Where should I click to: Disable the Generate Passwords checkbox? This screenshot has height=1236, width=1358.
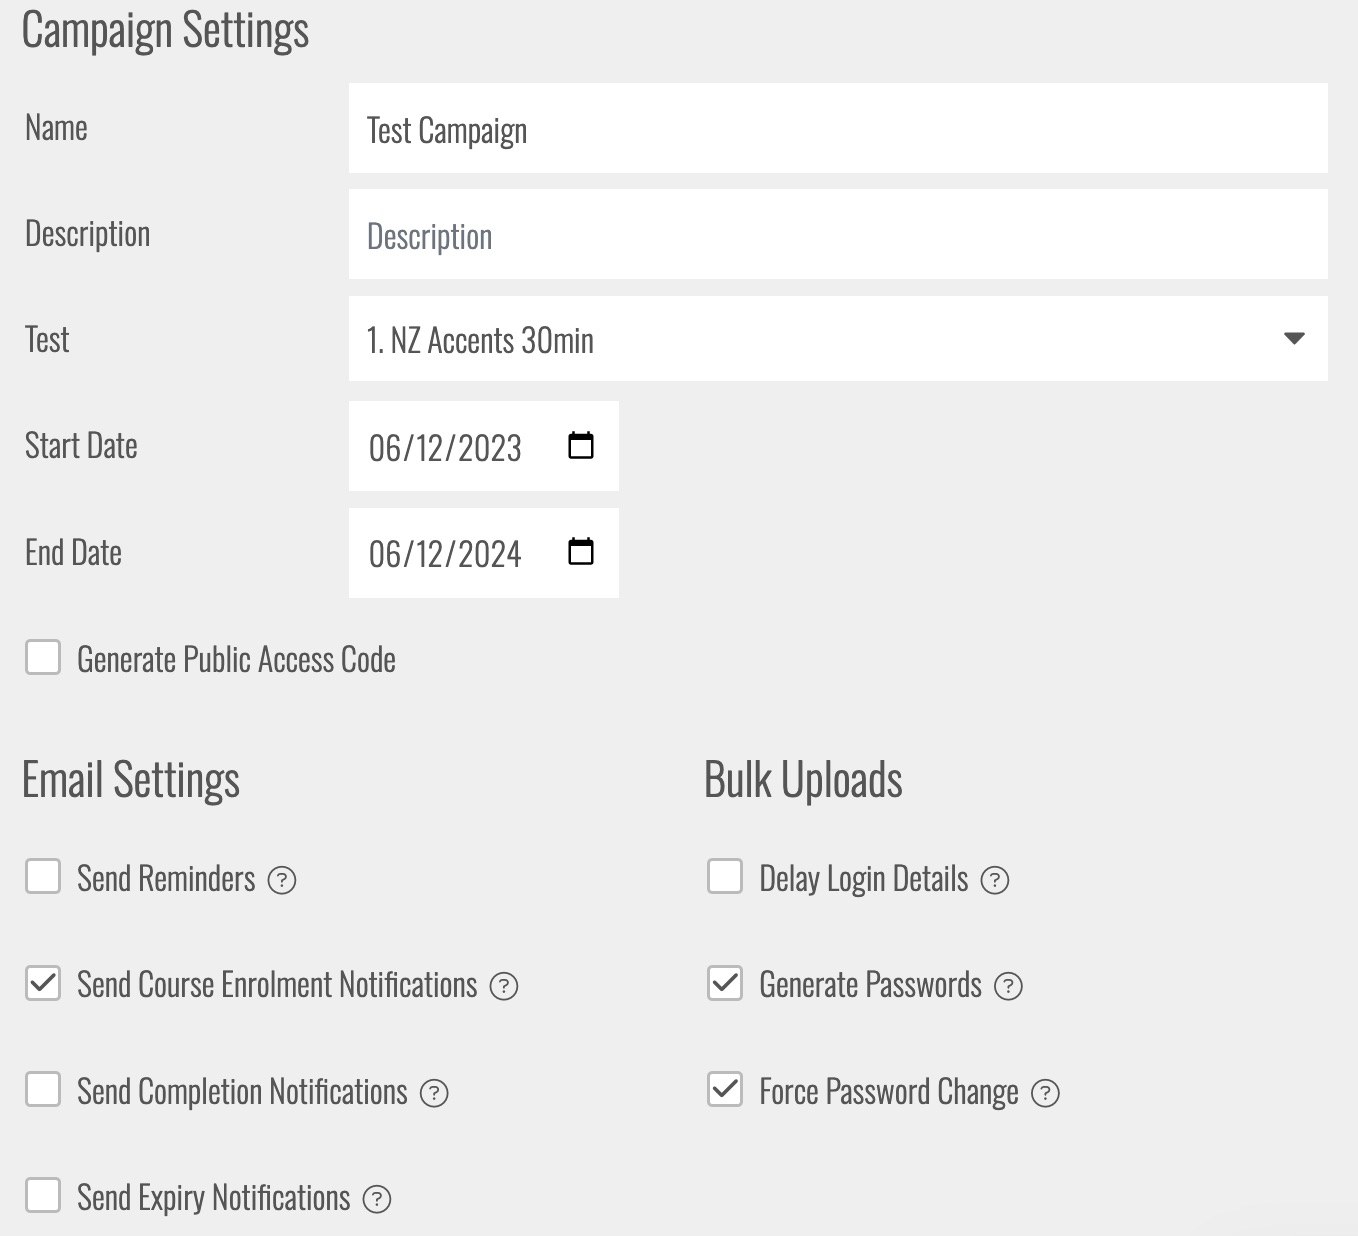725,983
